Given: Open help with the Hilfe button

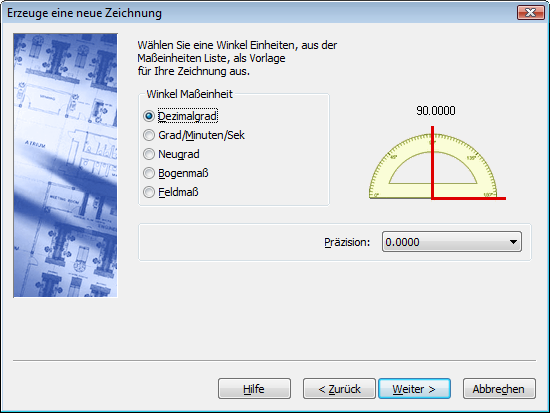Looking at the screenshot, I should [254, 388].
